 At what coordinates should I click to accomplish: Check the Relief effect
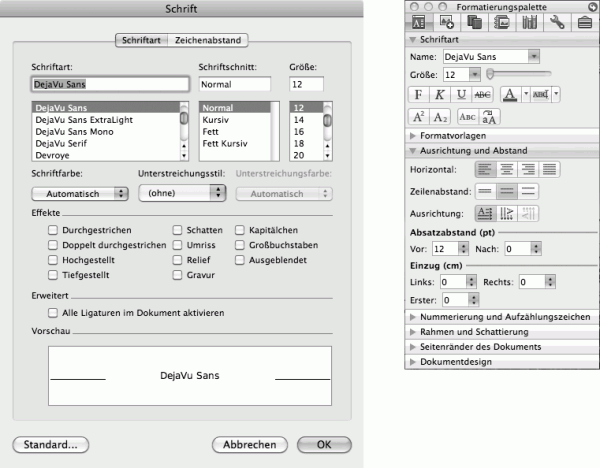click(177, 260)
